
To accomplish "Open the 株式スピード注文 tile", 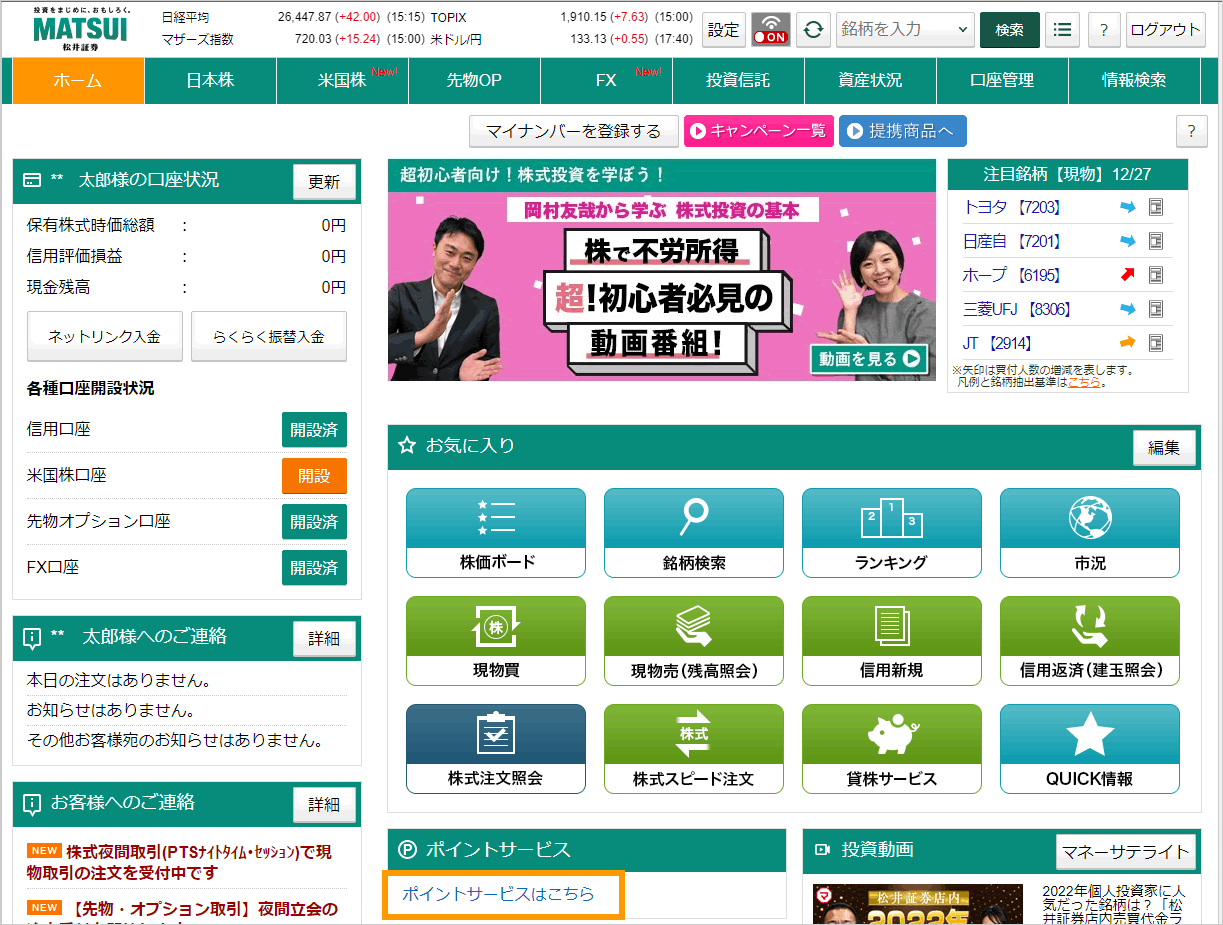I will tap(694, 749).
